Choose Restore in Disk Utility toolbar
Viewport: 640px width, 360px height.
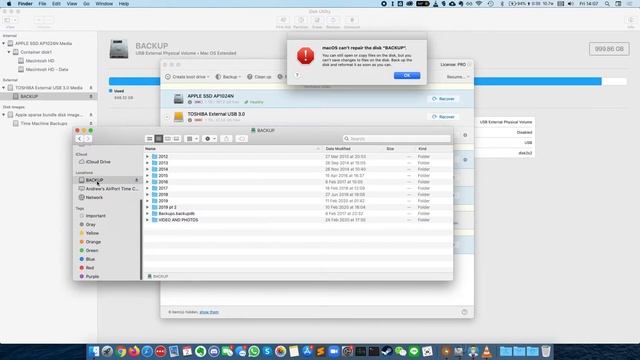[x=333, y=22]
